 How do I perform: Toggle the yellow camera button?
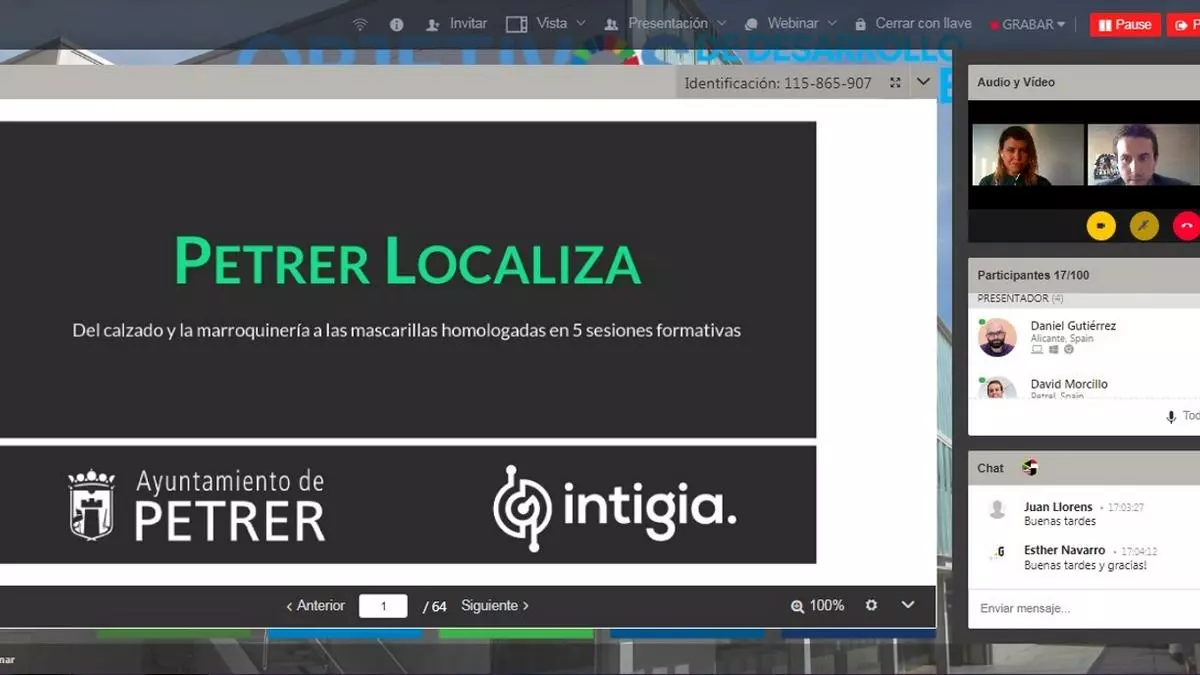(1101, 225)
